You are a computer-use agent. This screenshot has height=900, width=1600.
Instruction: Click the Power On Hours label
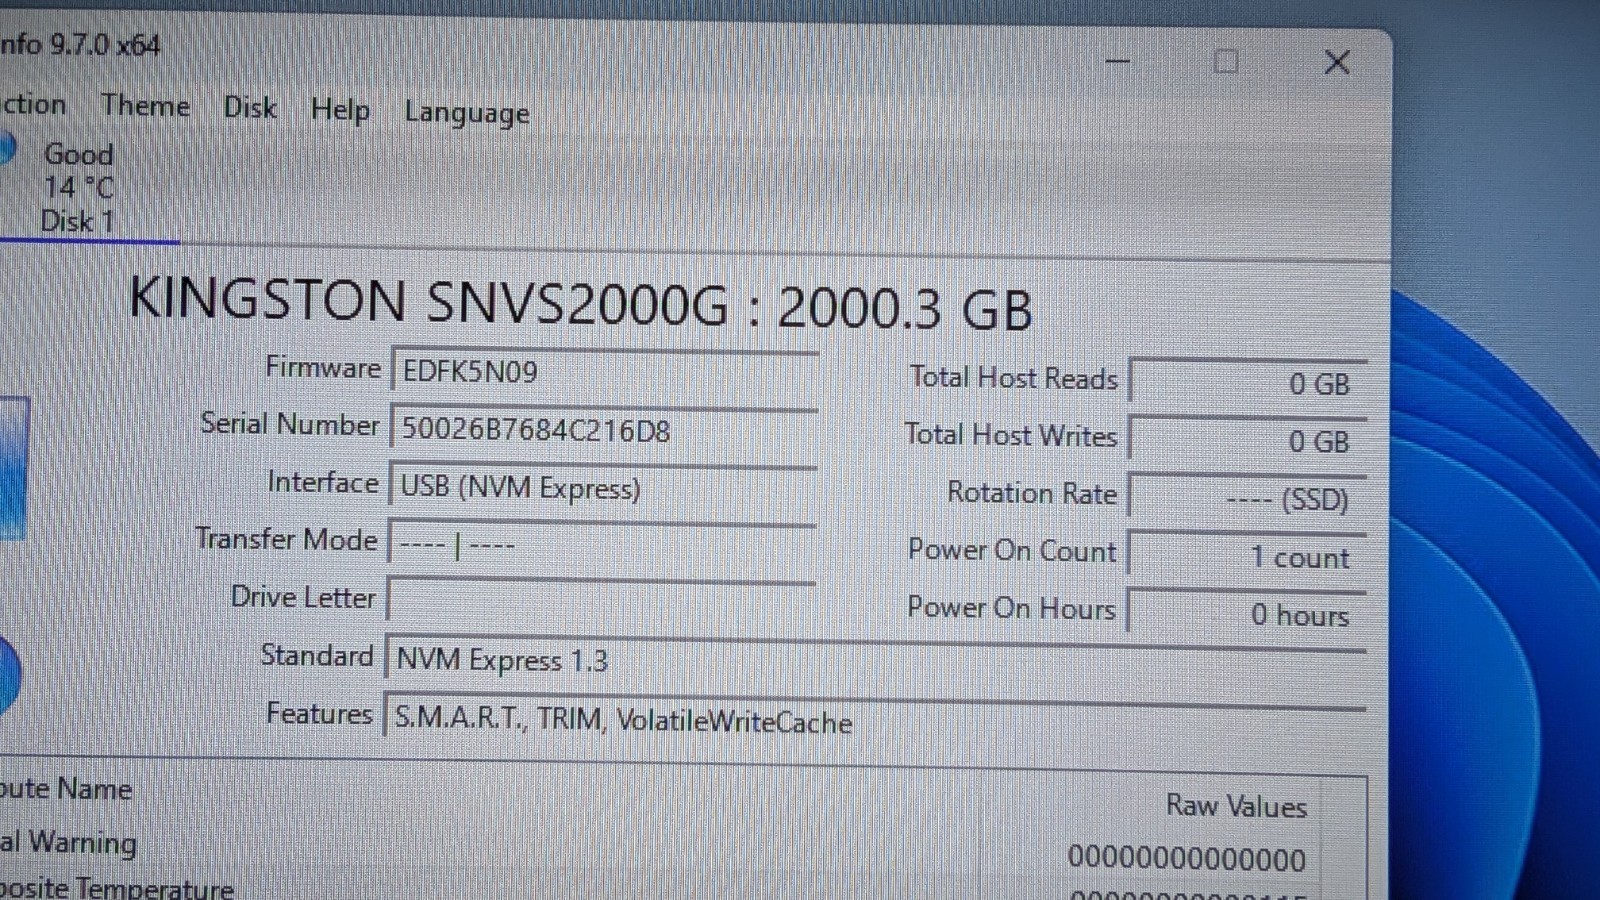(1011, 607)
